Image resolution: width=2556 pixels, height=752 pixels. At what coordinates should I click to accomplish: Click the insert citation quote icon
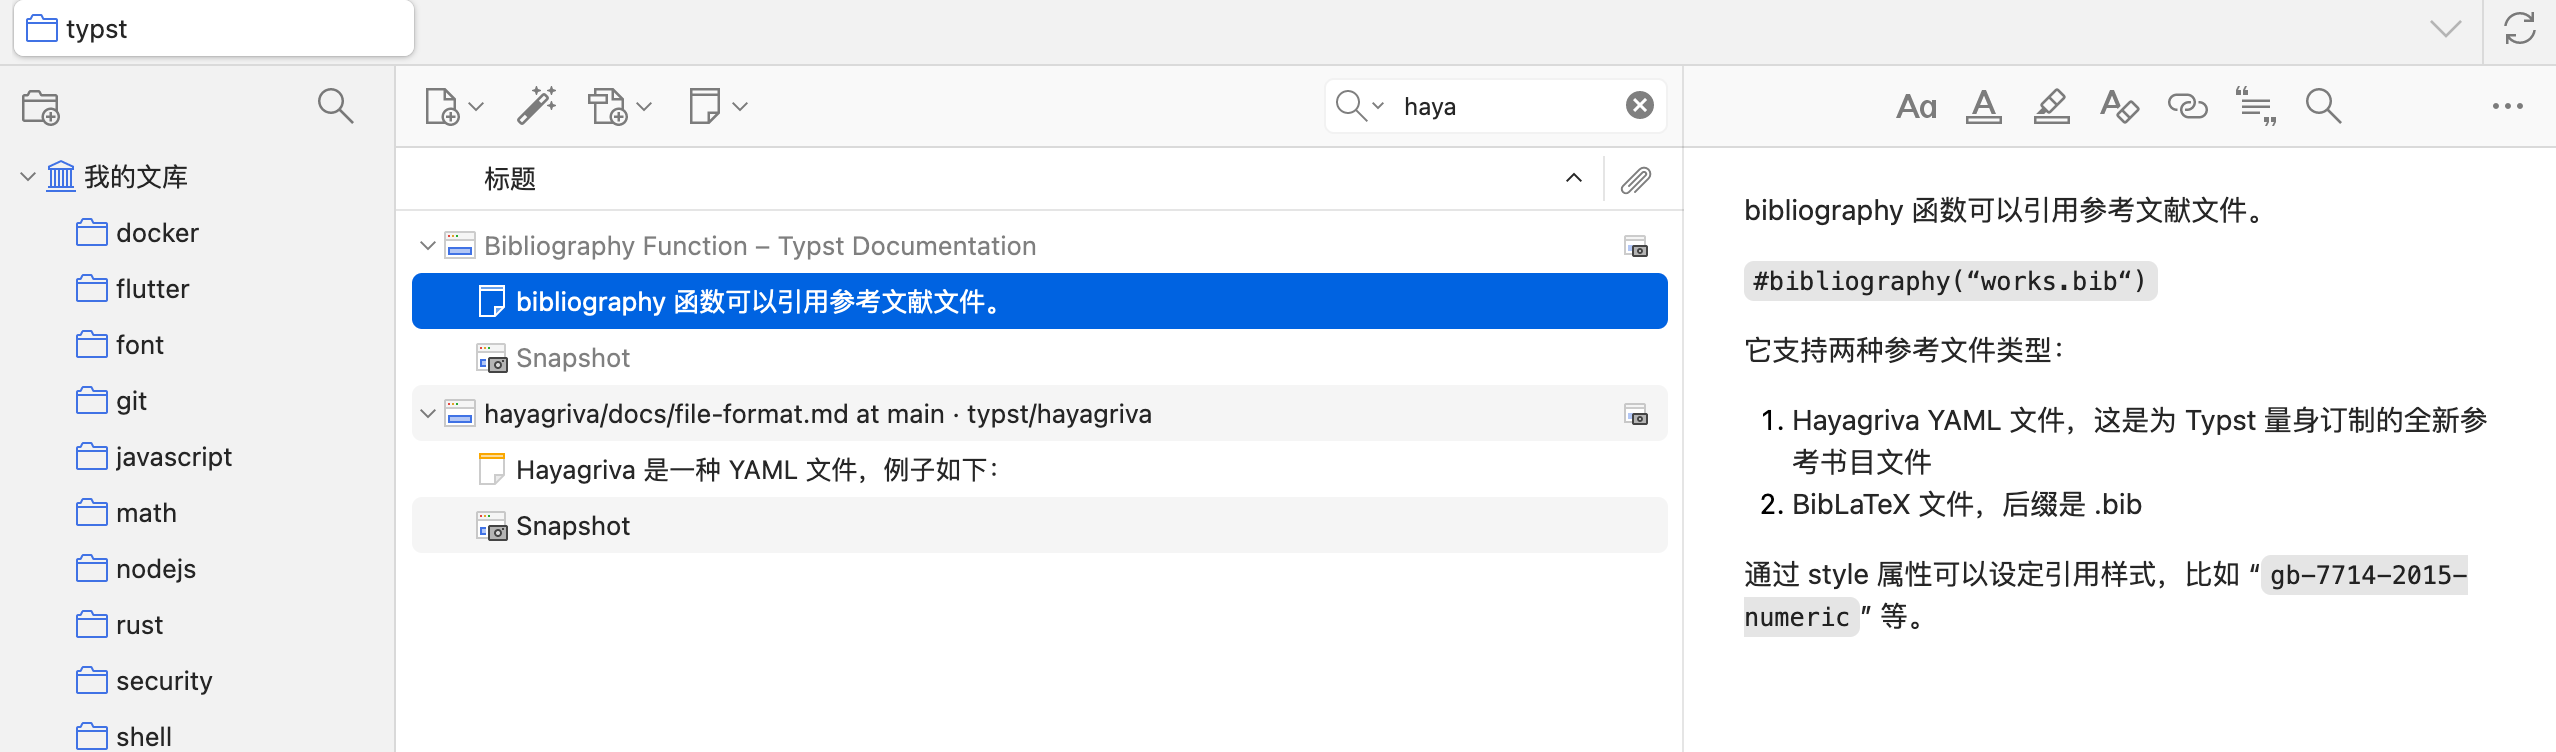2256,106
